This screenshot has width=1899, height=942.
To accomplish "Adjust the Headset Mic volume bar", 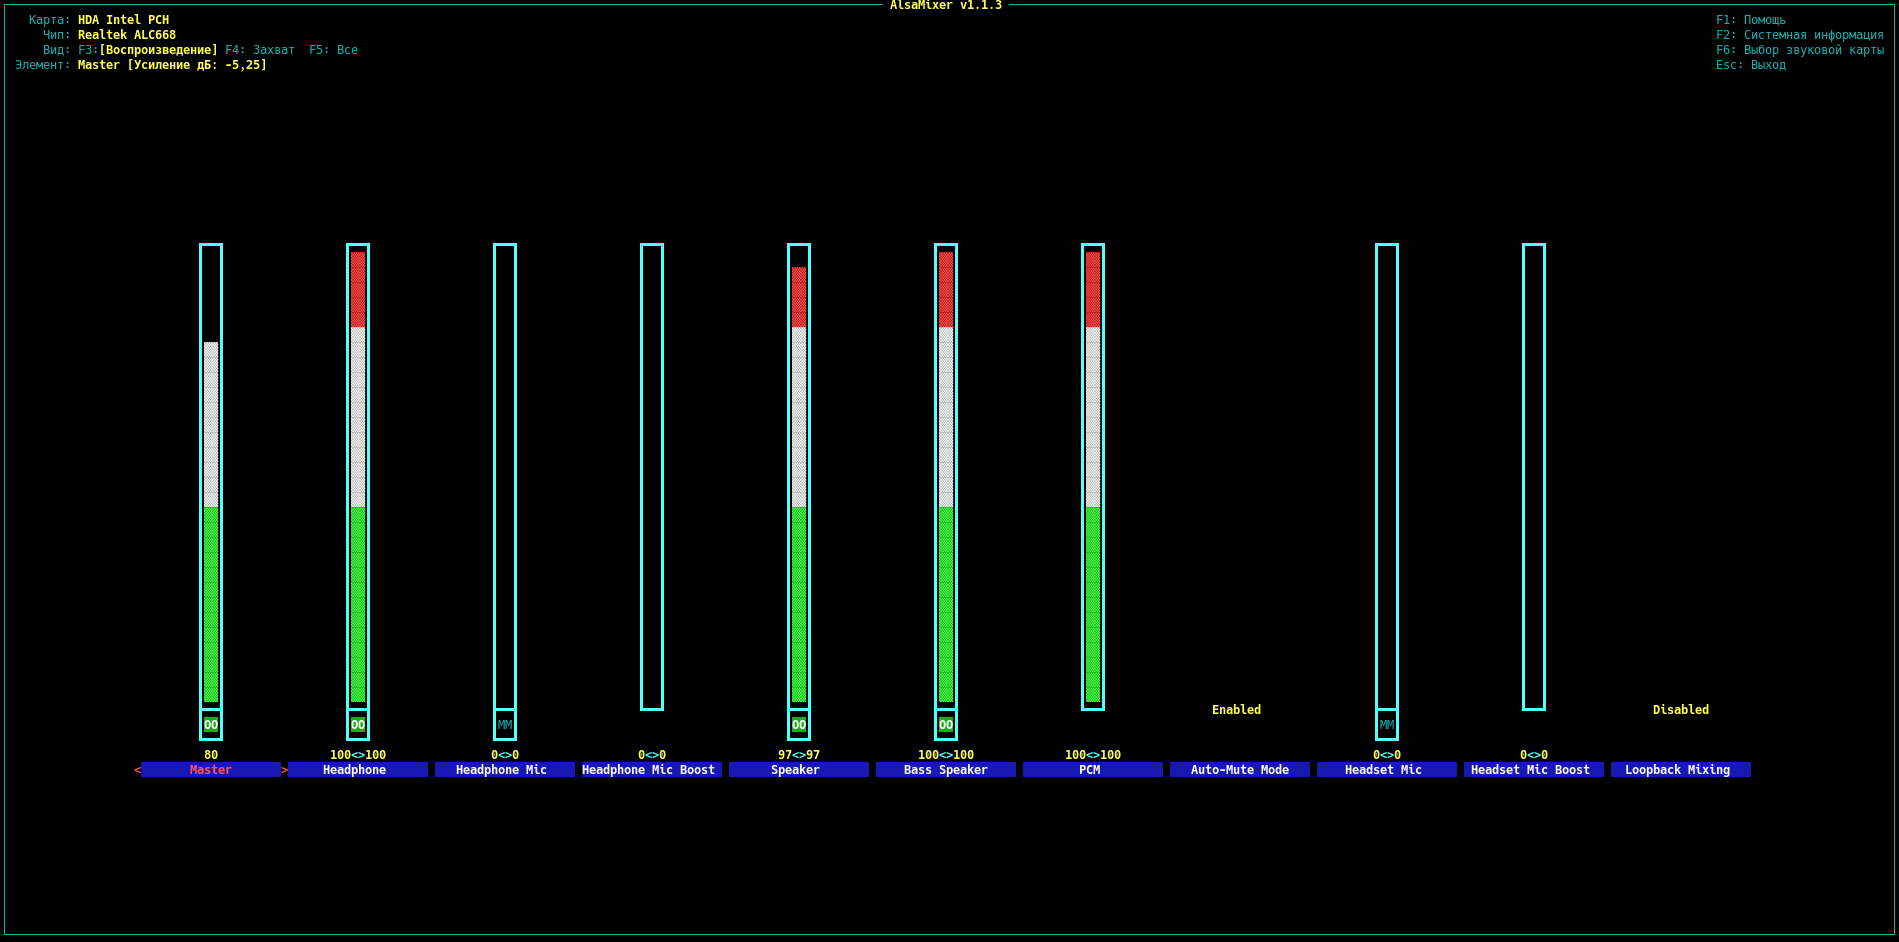I will pyautogui.click(x=1387, y=477).
